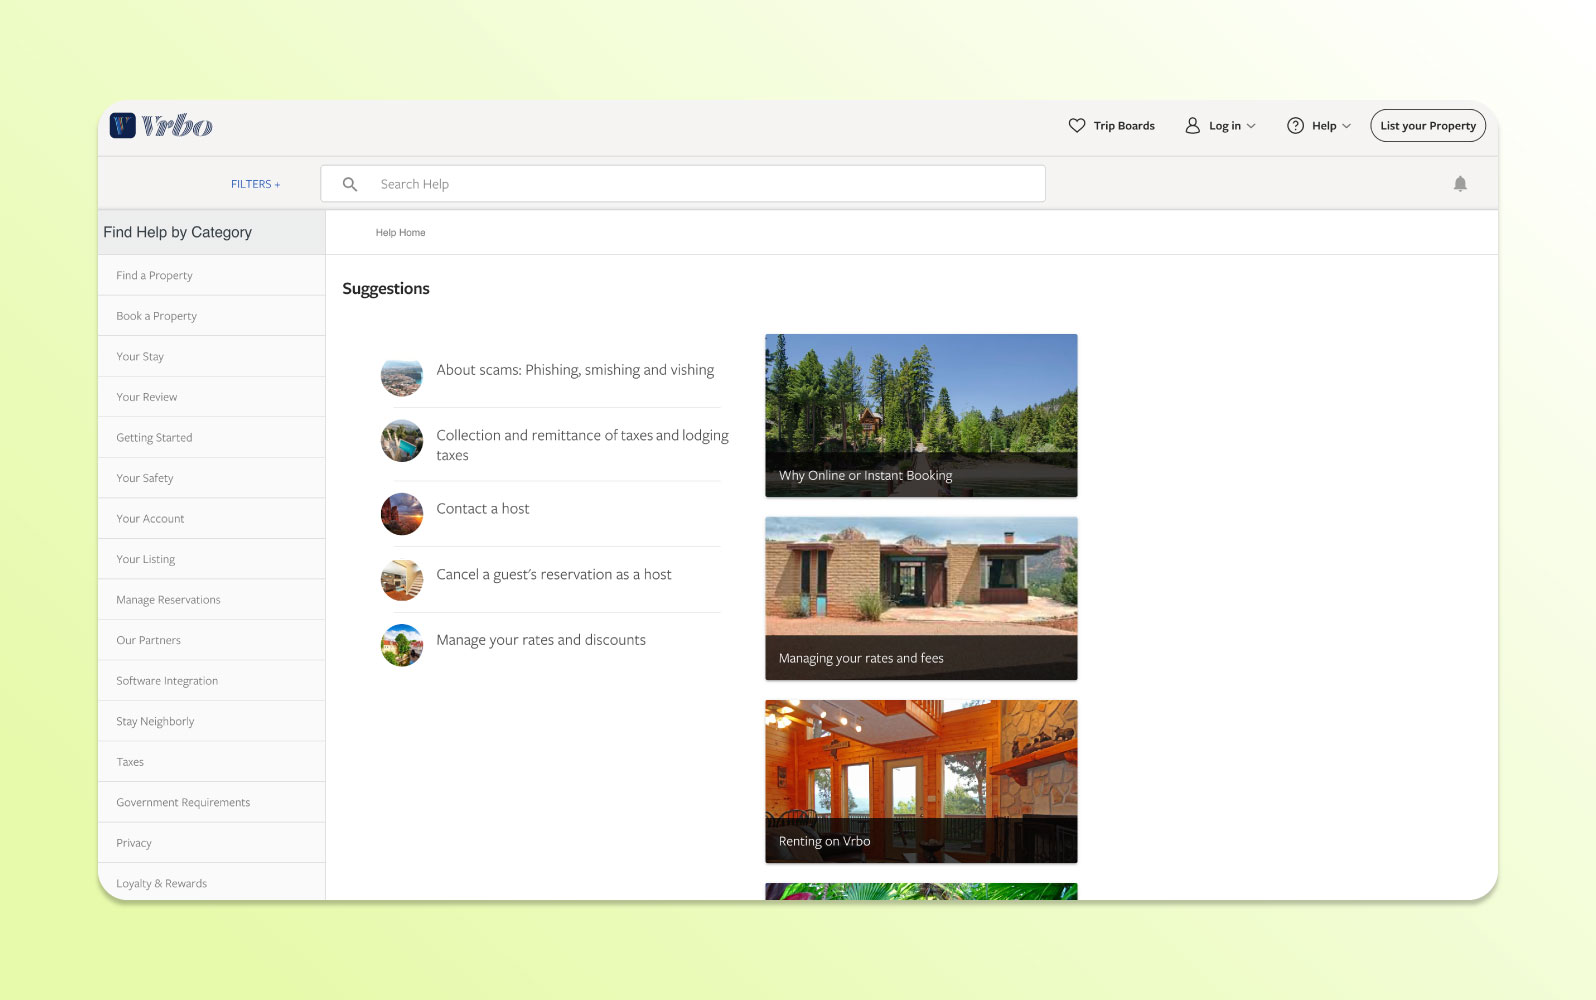This screenshot has width=1596, height=1000.
Task: Click the Vrbo logo icon
Action: [x=123, y=125]
